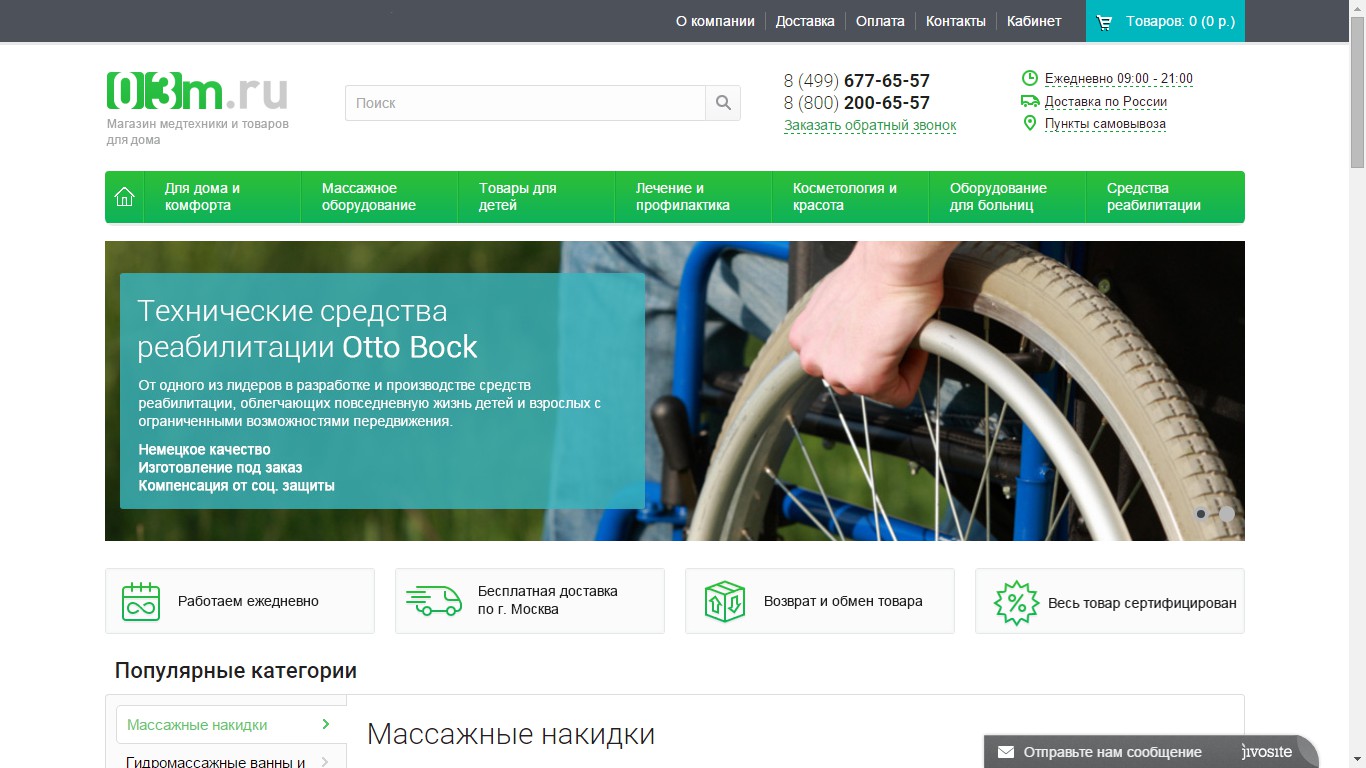Select the first slider dot on the banner

click(x=1201, y=514)
